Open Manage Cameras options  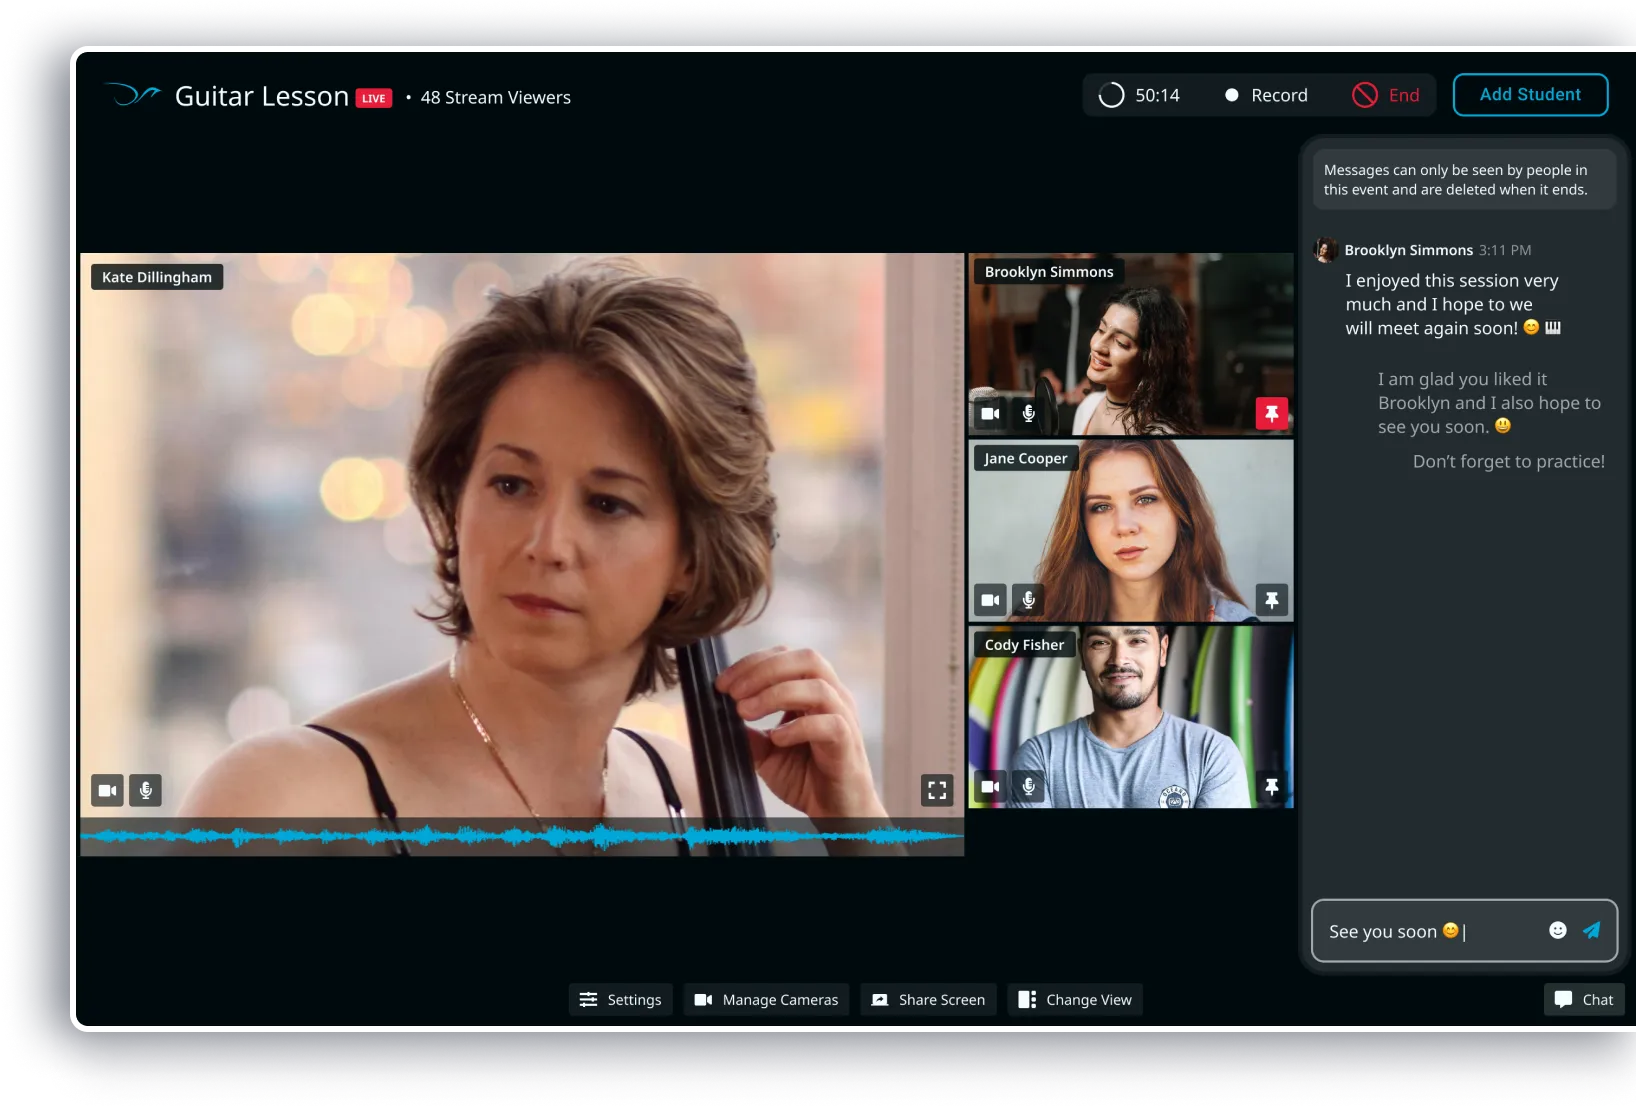(766, 1000)
